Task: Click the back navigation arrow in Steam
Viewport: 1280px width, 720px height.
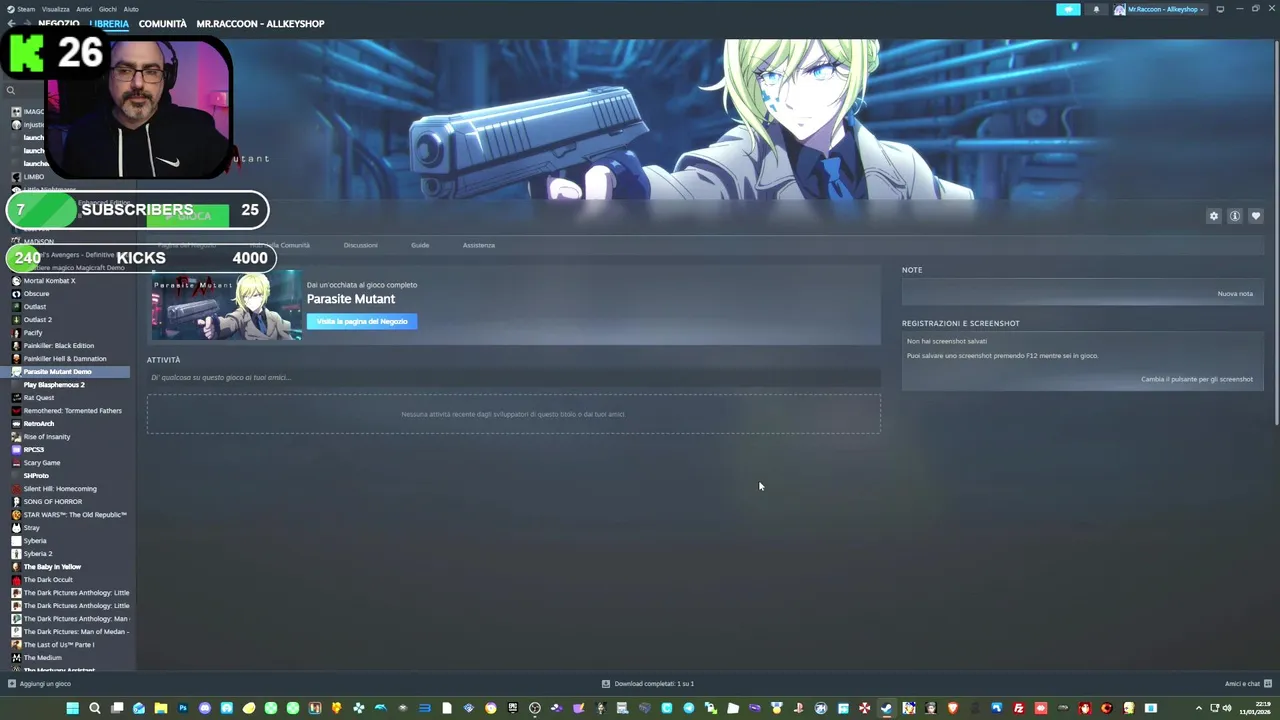Action: tap(11, 24)
